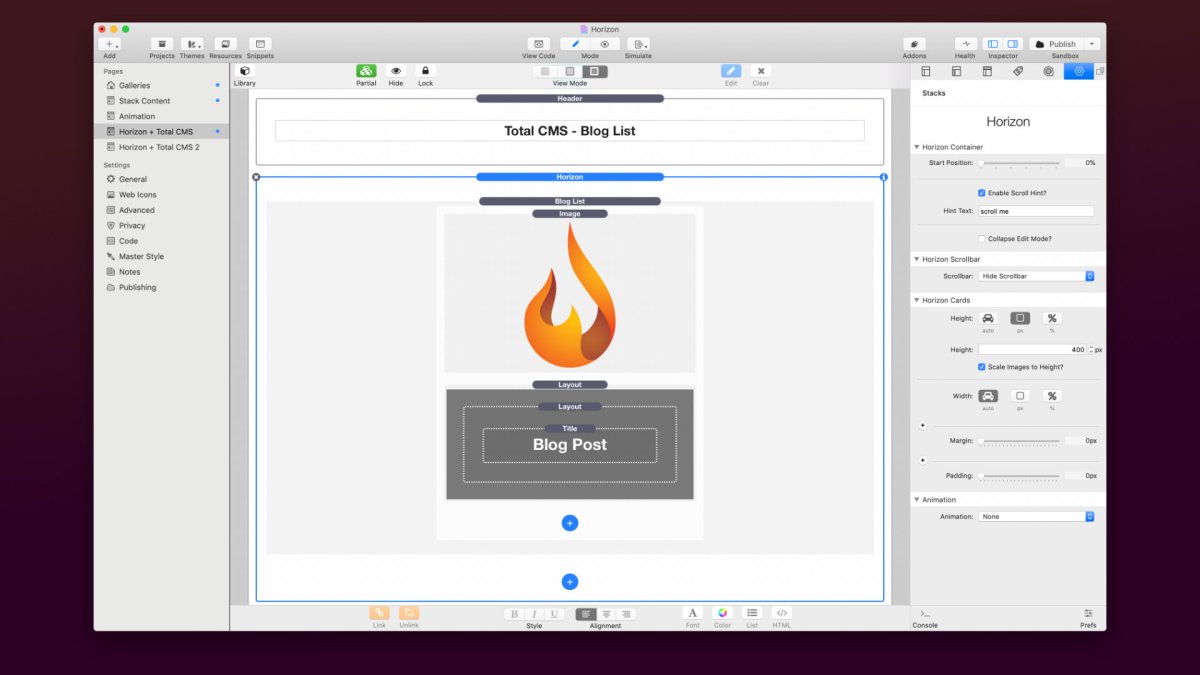The image size is (1200, 675).
Task: Open the Addons manager
Action: point(914,44)
